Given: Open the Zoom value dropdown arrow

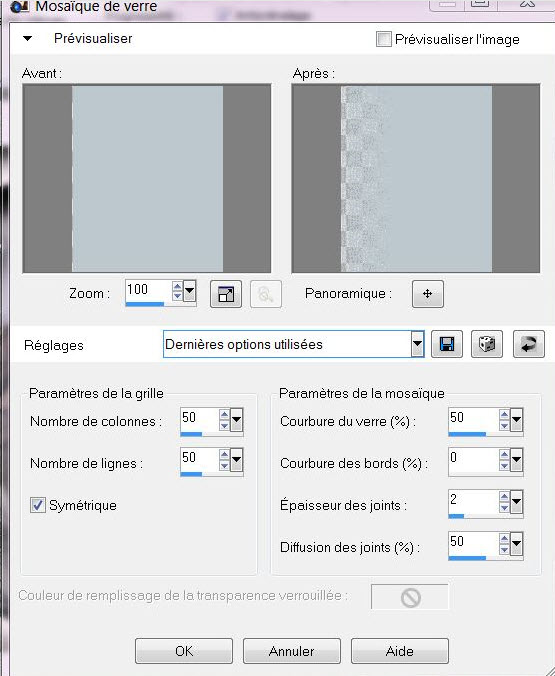Looking at the screenshot, I should [189, 291].
